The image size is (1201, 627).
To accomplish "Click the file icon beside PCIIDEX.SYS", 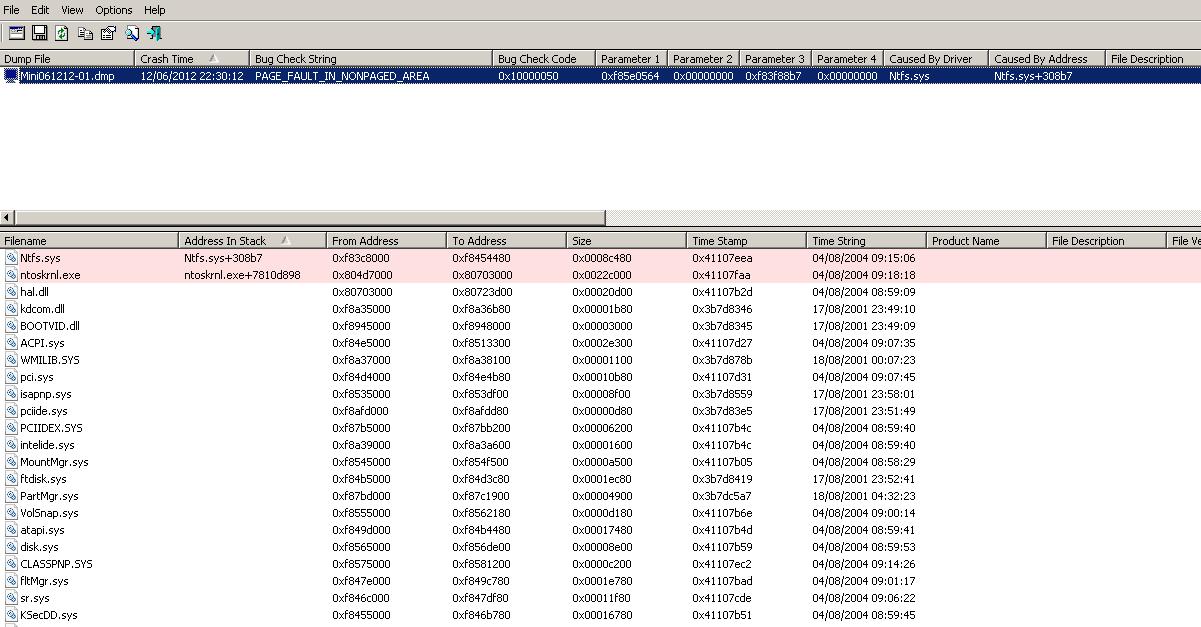I will coord(11,428).
